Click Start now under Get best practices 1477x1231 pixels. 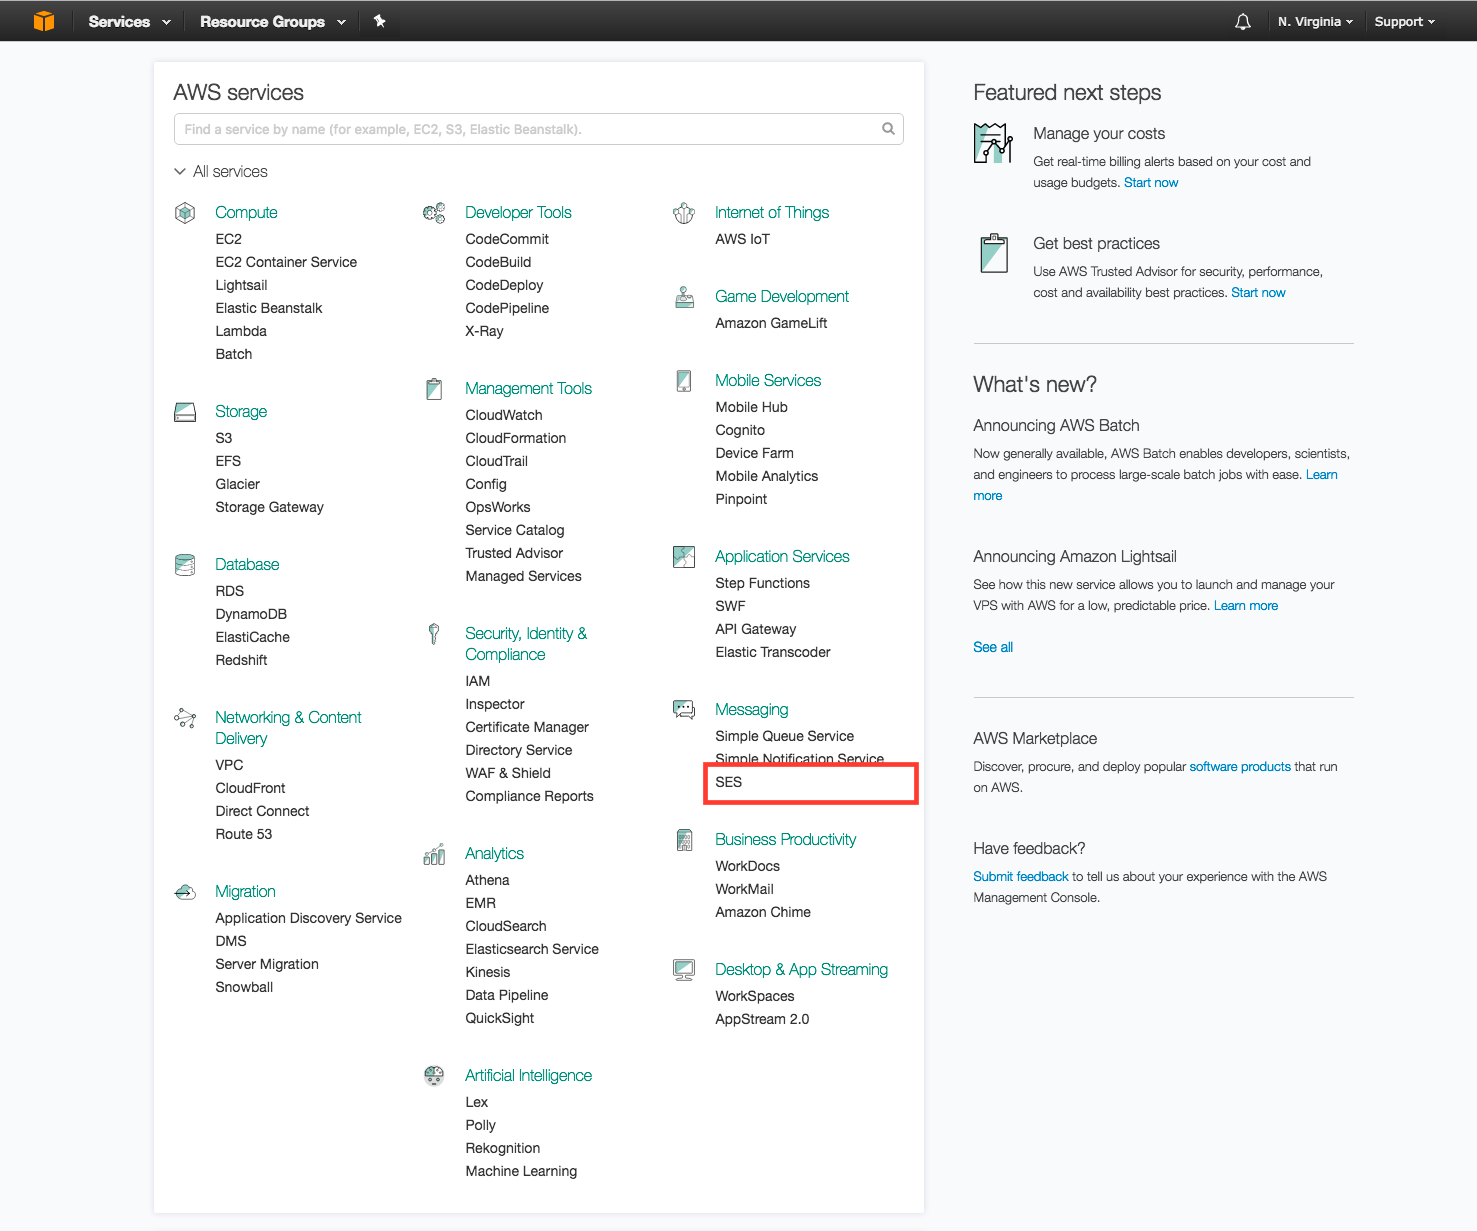point(1258,292)
